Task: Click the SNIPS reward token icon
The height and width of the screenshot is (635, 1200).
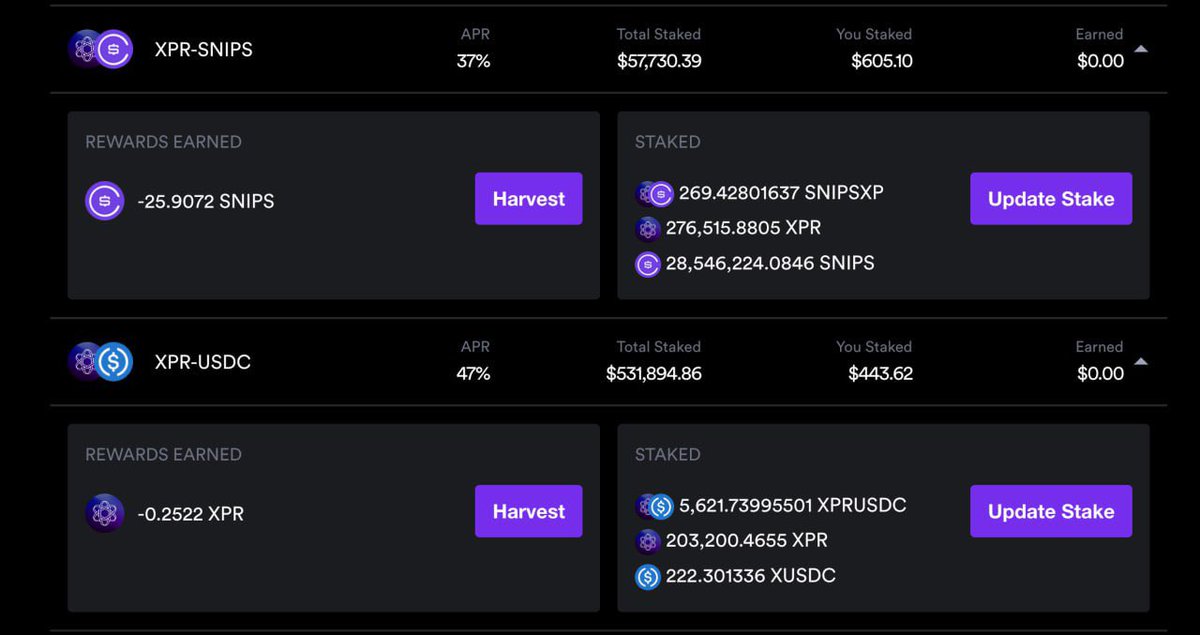Action: (x=105, y=201)
